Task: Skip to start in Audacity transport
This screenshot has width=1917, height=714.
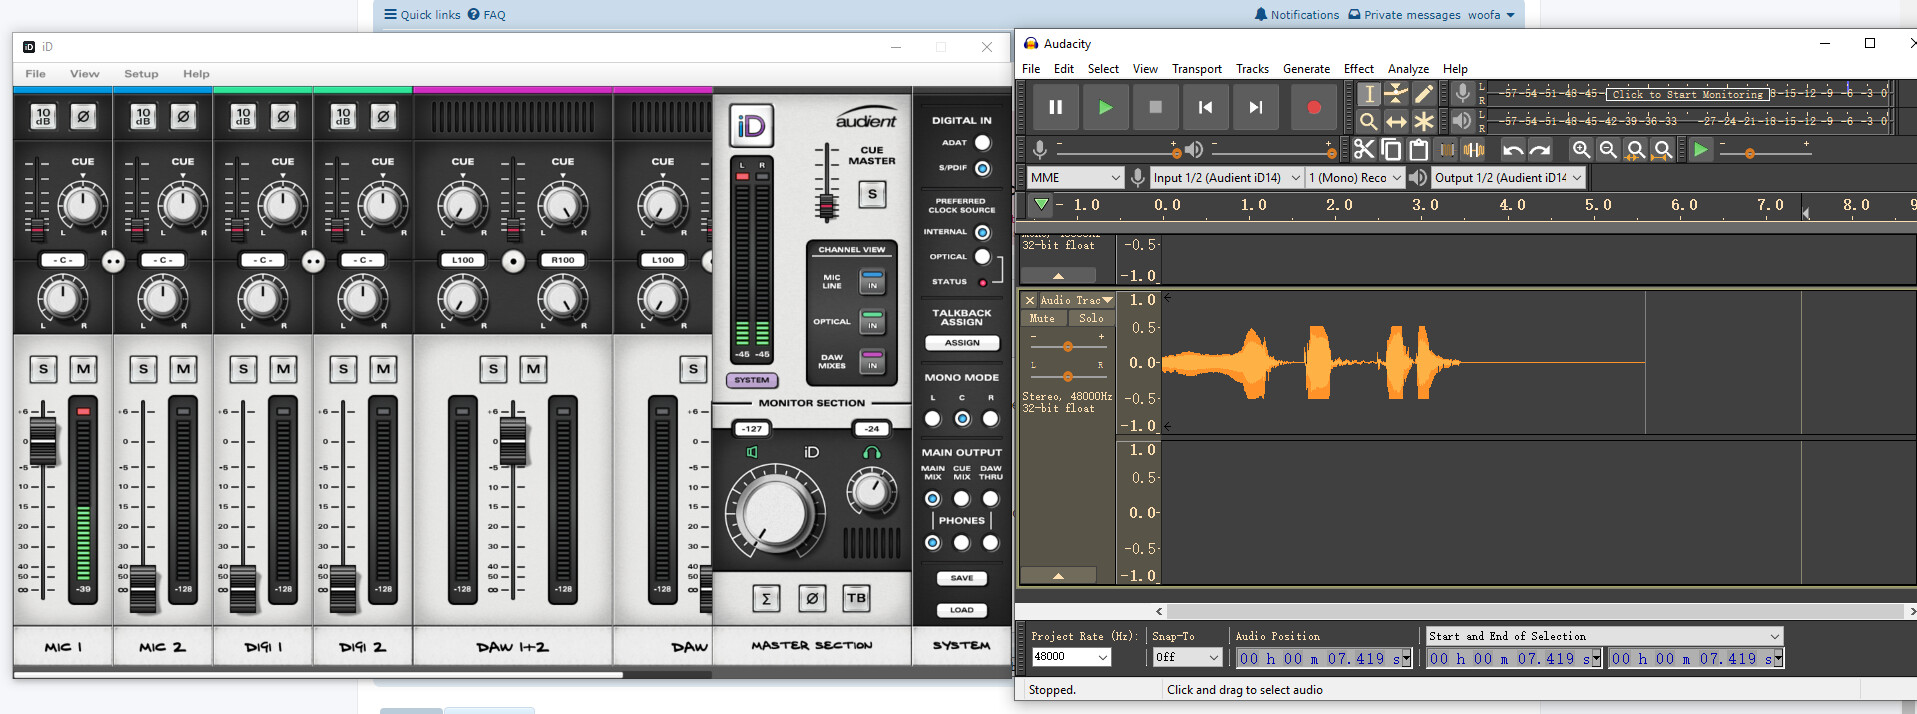Action: [1205, 107]
